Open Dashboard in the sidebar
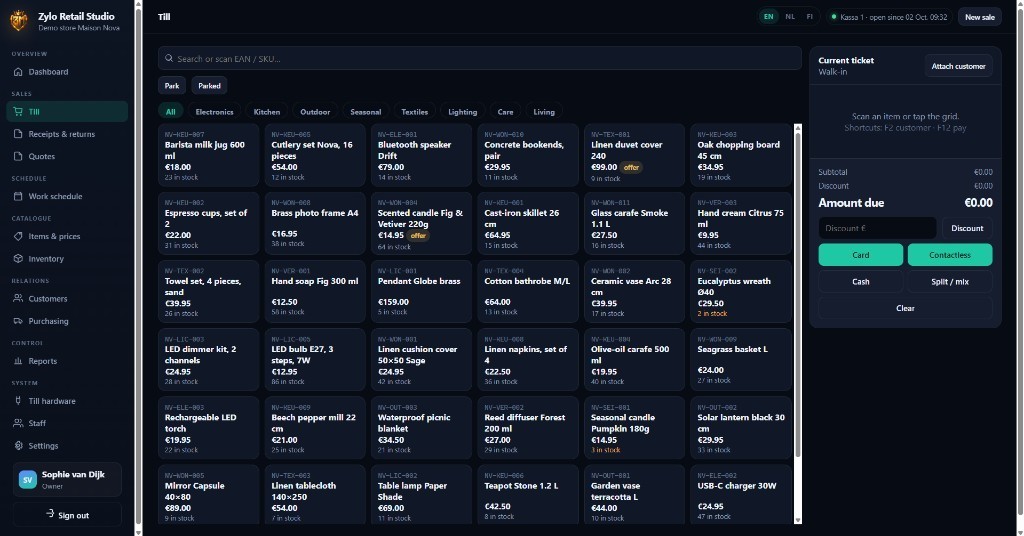Screen dimensions: 1024x536 click(x=67, y=72)
